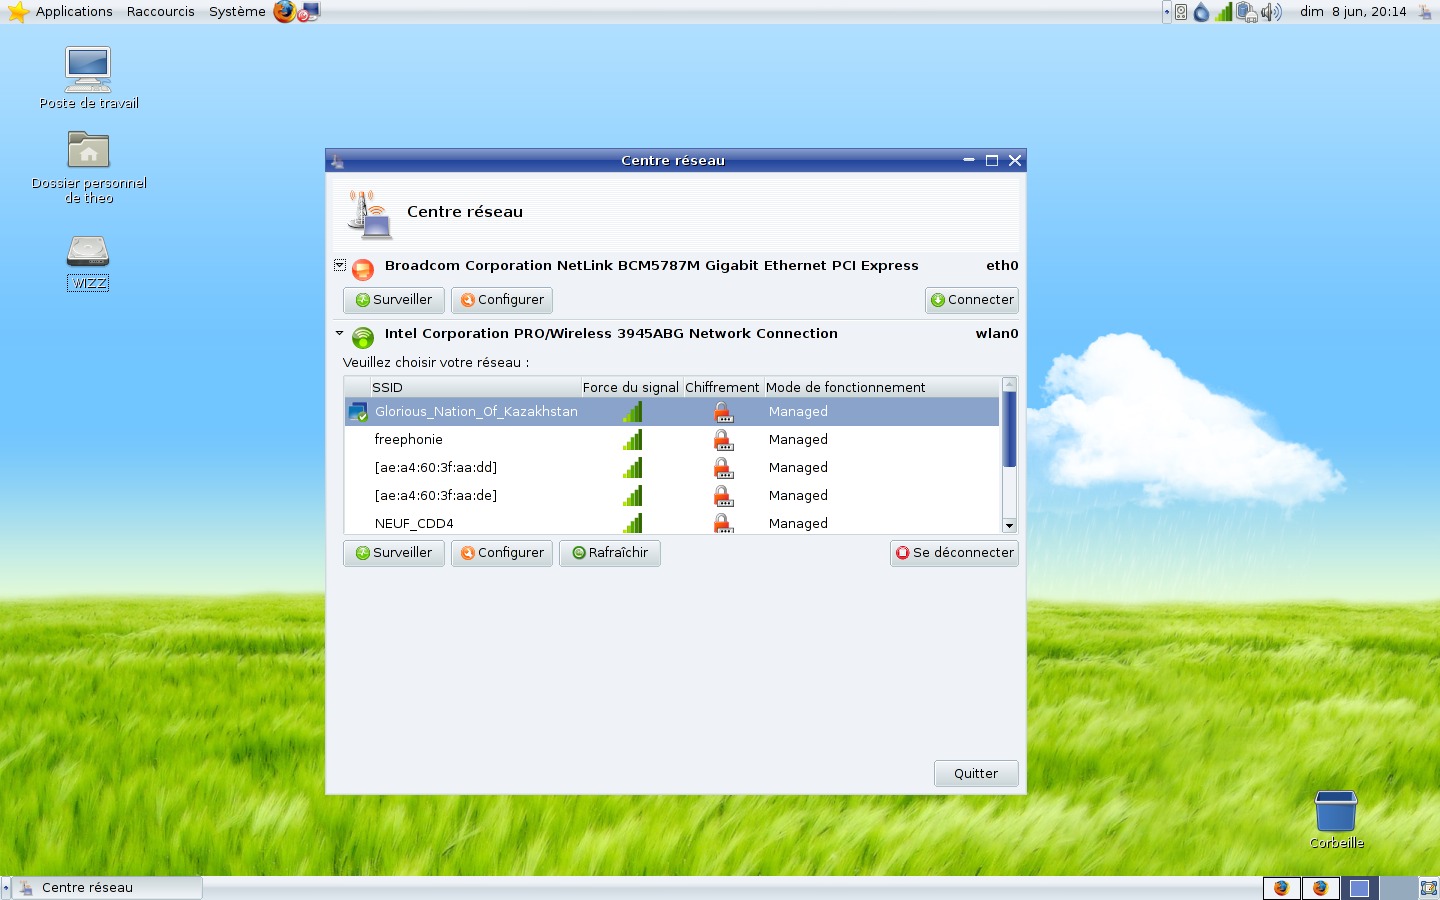The image size is (1440, 900).
Task: Collapse the Intel wlan0 wireless section
Action: click(340, 333)
